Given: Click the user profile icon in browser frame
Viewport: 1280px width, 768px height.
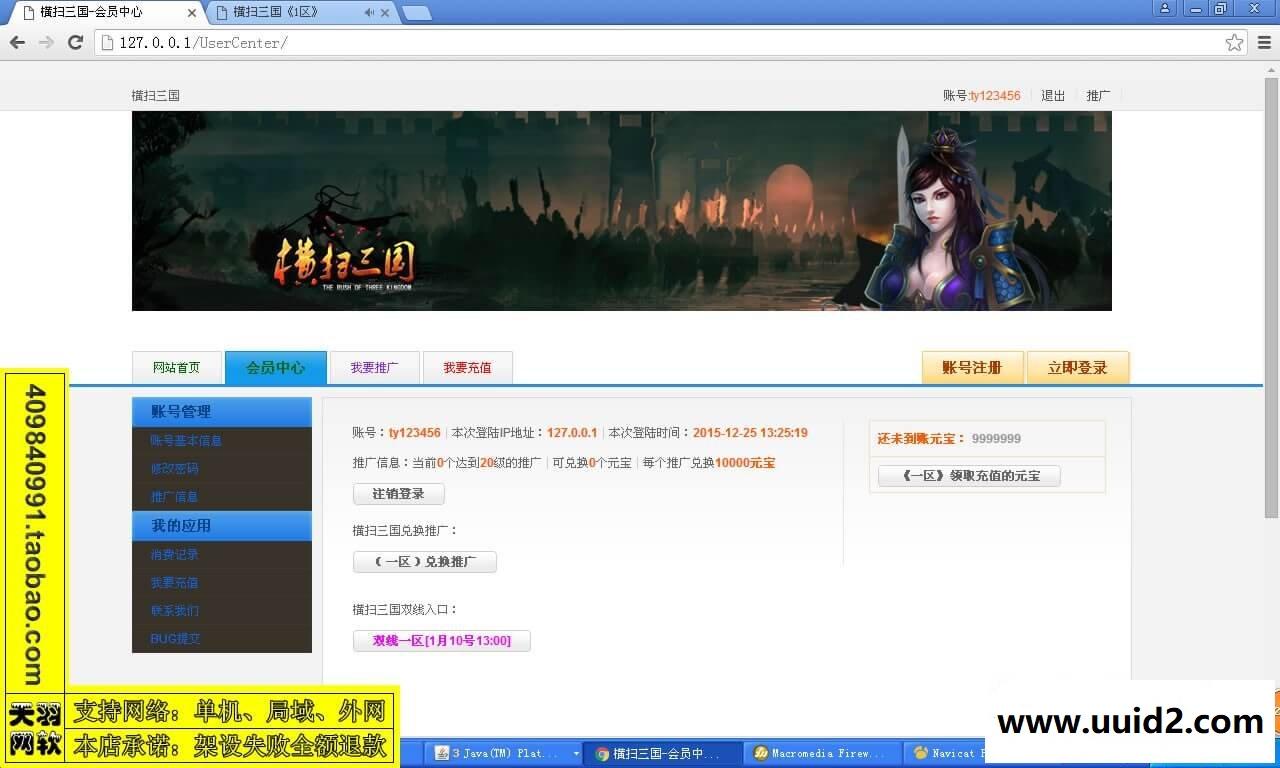Looking at the screenshot, I should (x=1166, y=9).
